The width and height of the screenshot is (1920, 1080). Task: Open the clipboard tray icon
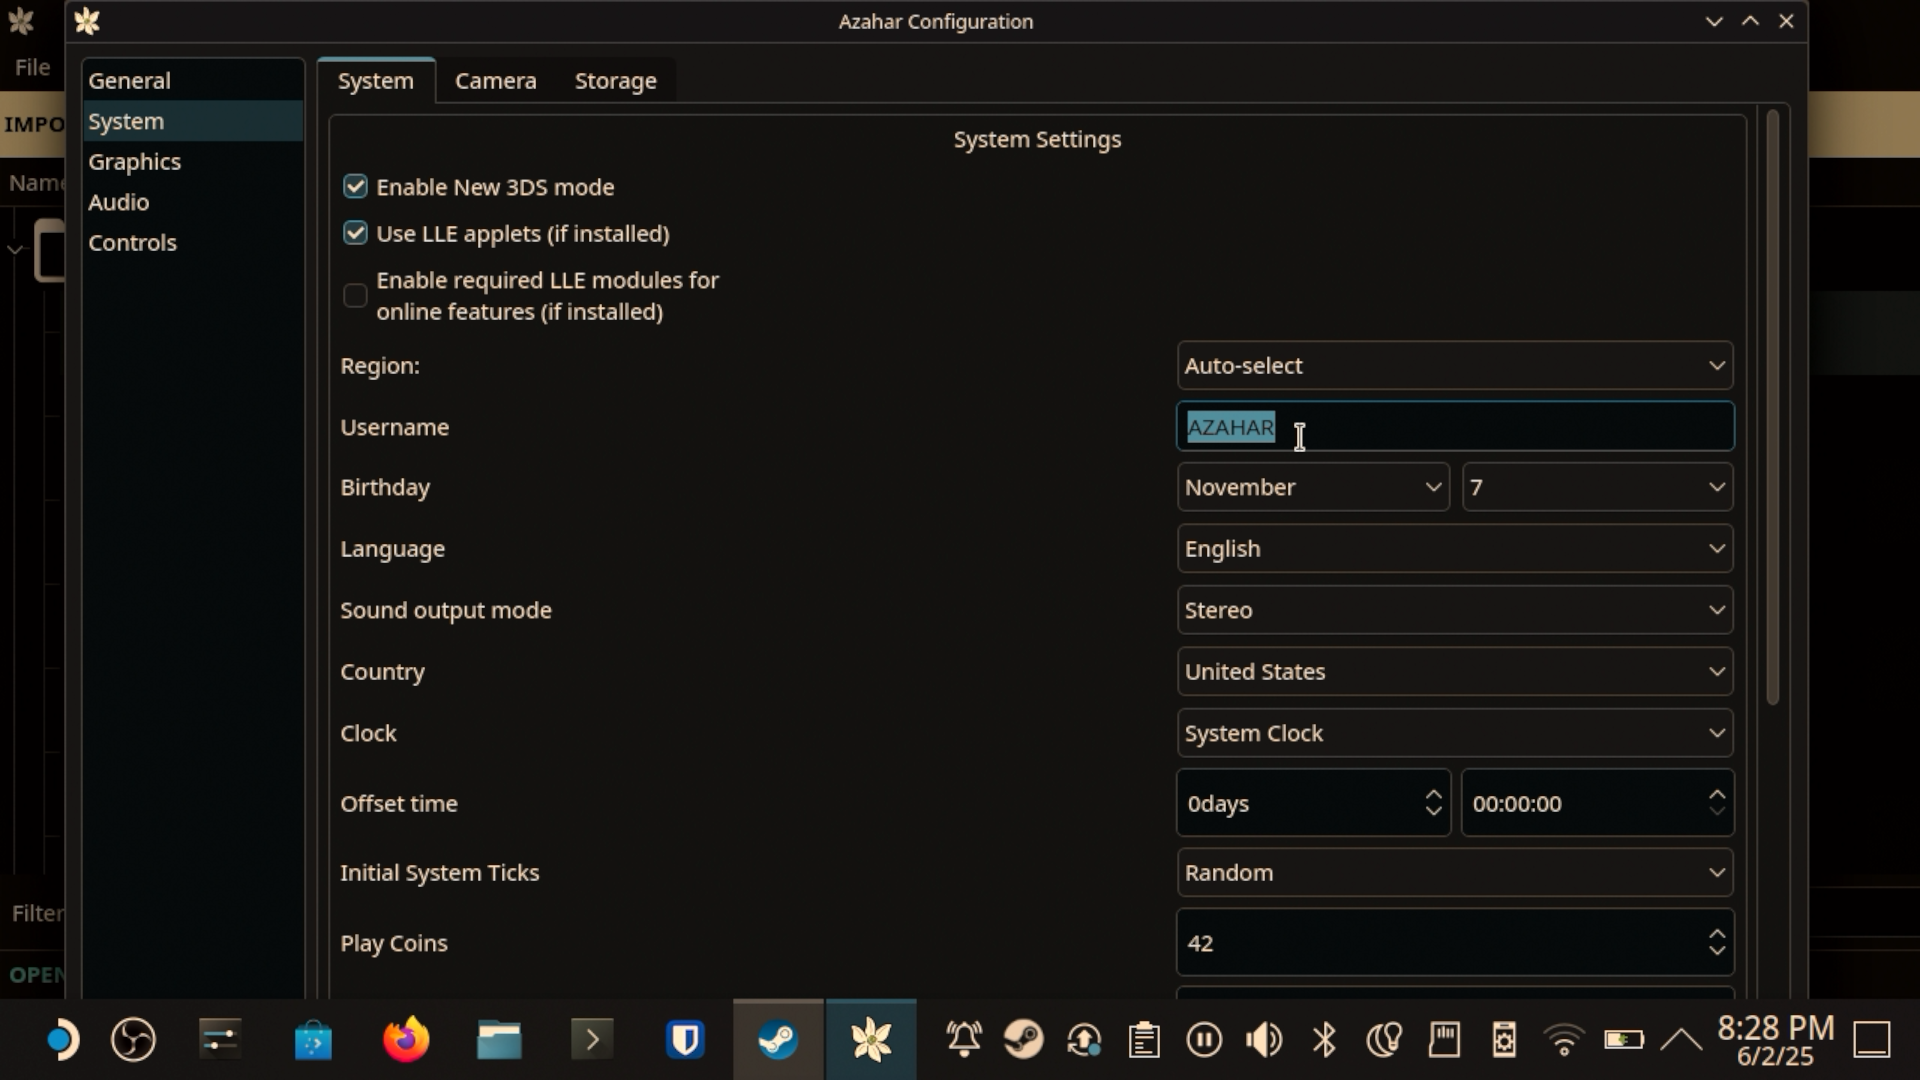coord(1144,1040)
